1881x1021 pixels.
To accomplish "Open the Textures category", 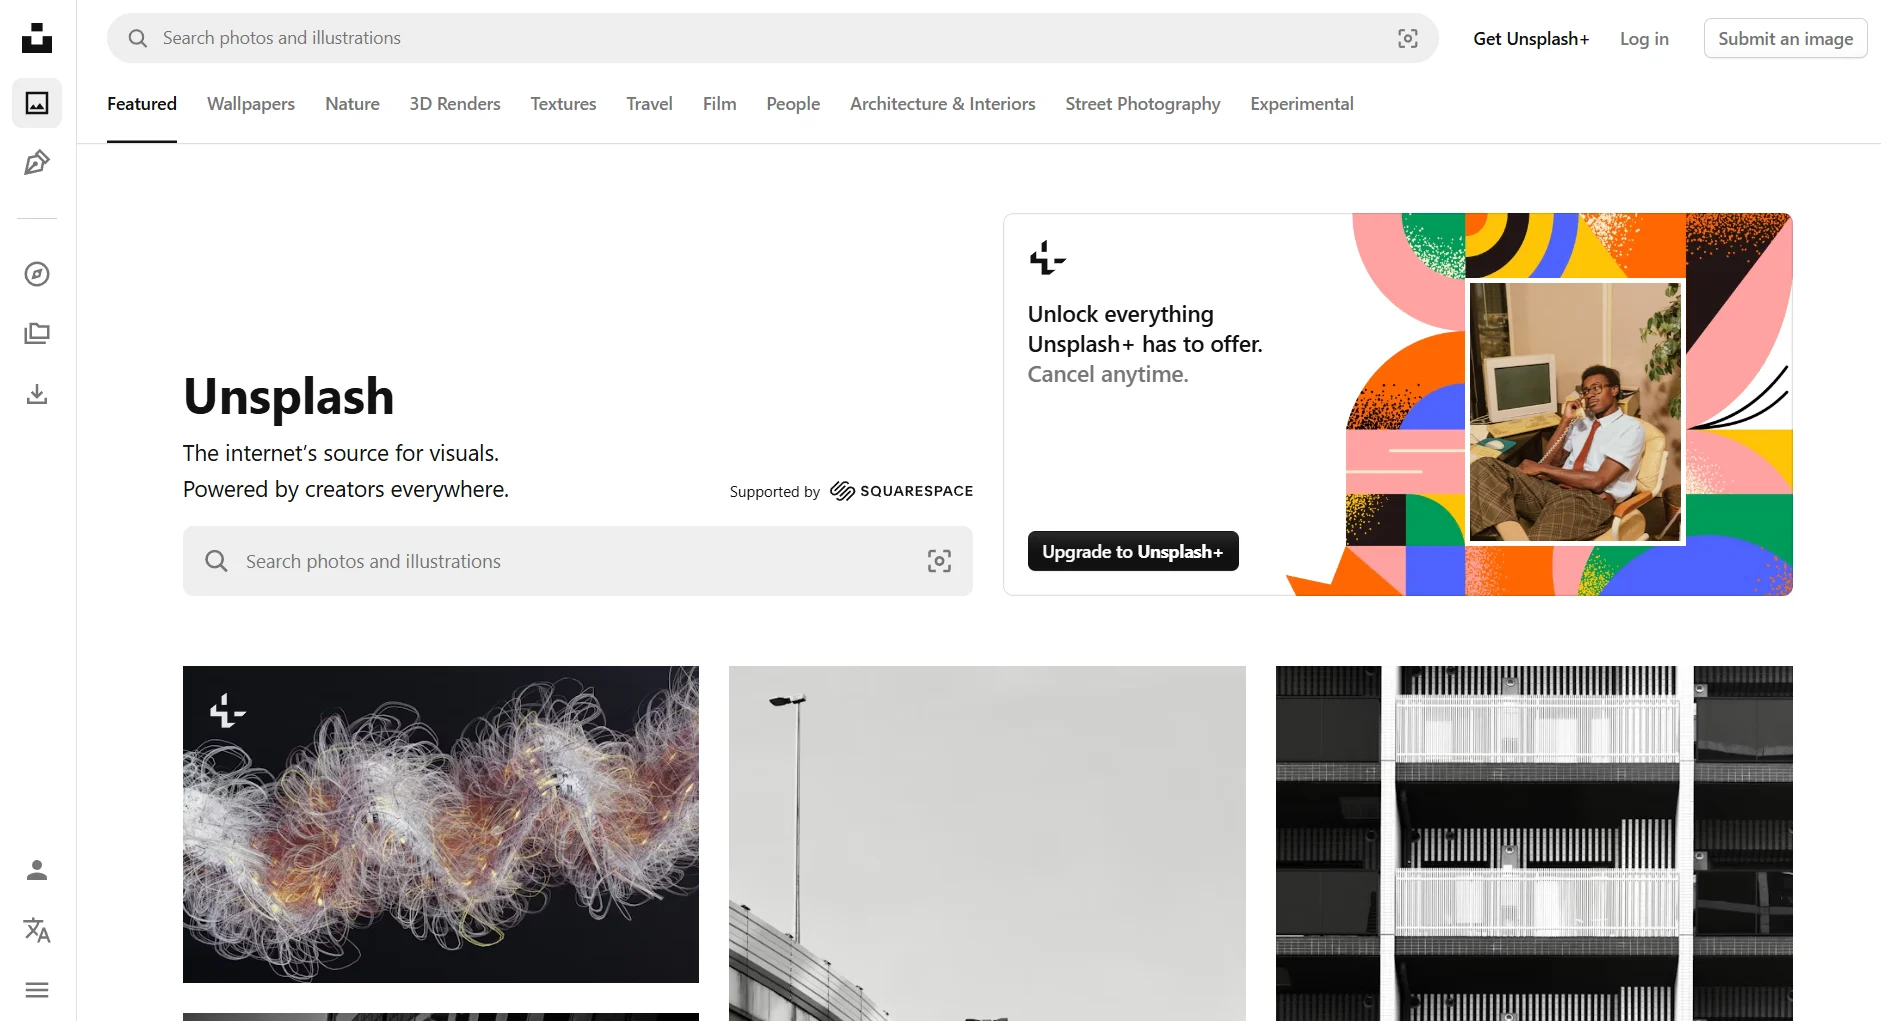I will coord(563,104).
